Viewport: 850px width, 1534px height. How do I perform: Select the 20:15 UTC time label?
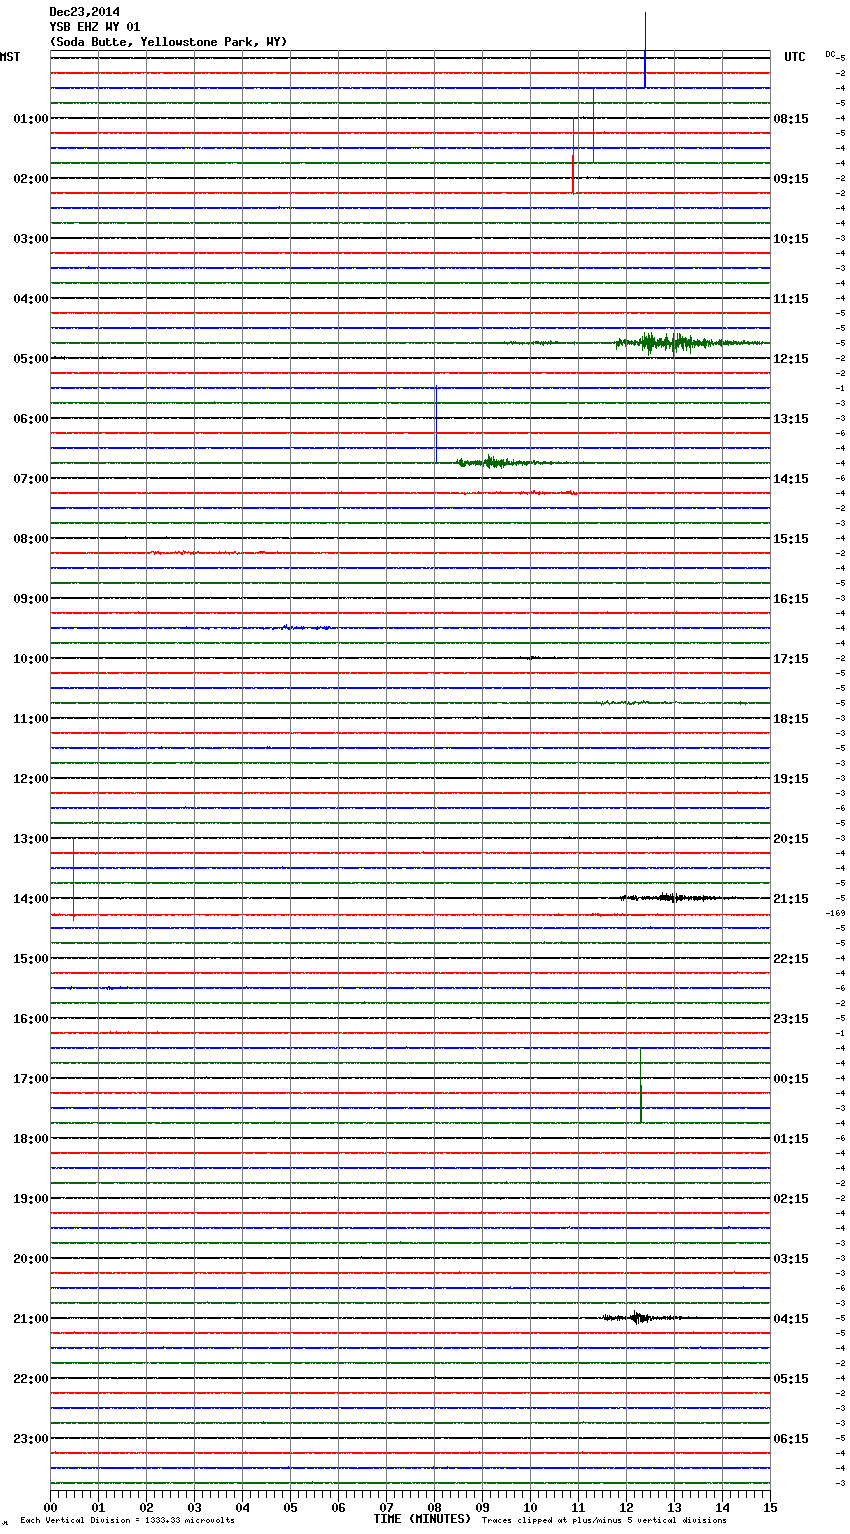(791, 839)
